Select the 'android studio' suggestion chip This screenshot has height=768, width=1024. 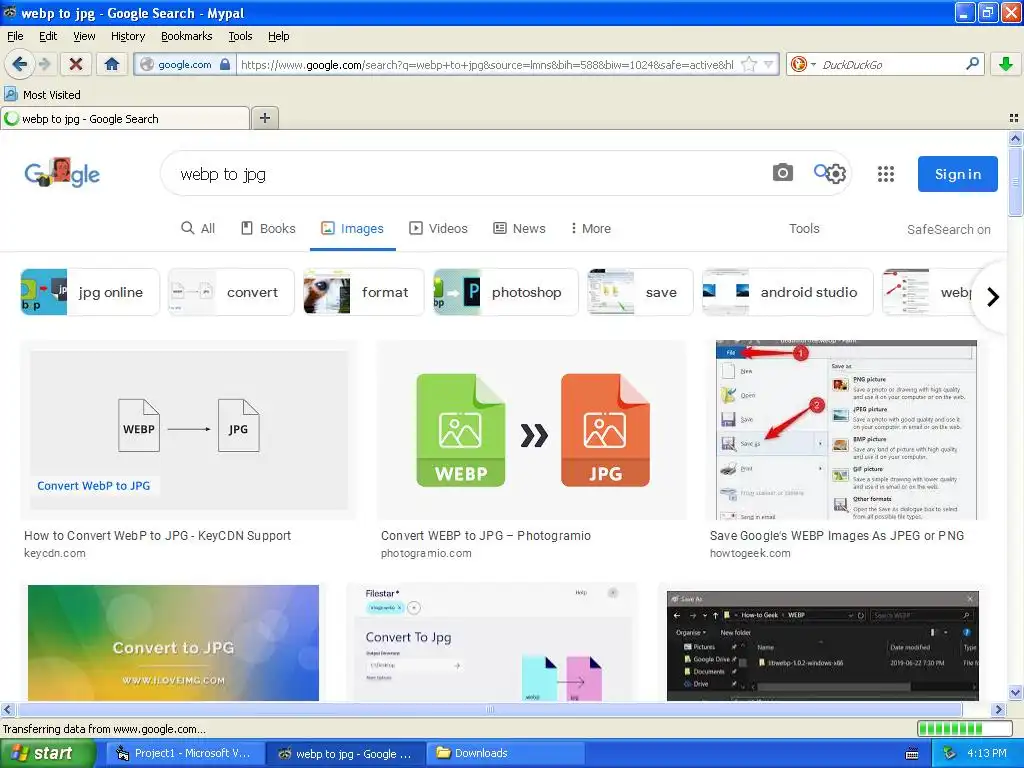[x=788, y=292]
